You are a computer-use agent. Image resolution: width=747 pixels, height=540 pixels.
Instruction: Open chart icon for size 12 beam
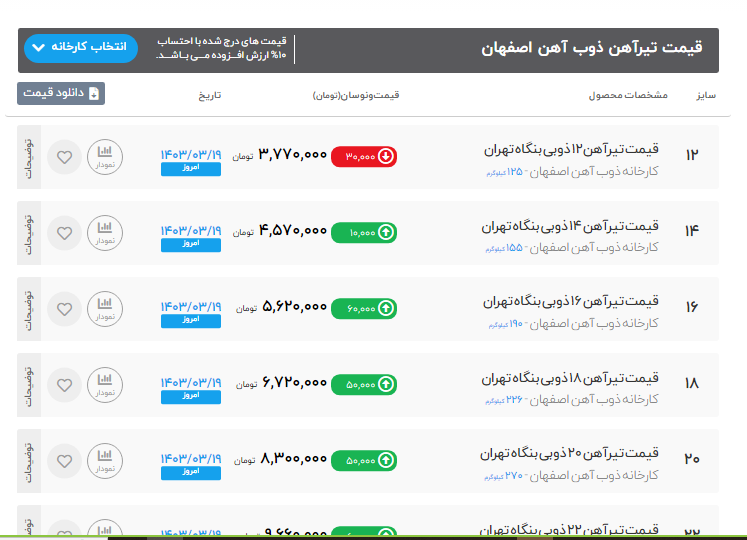(105, 156)
